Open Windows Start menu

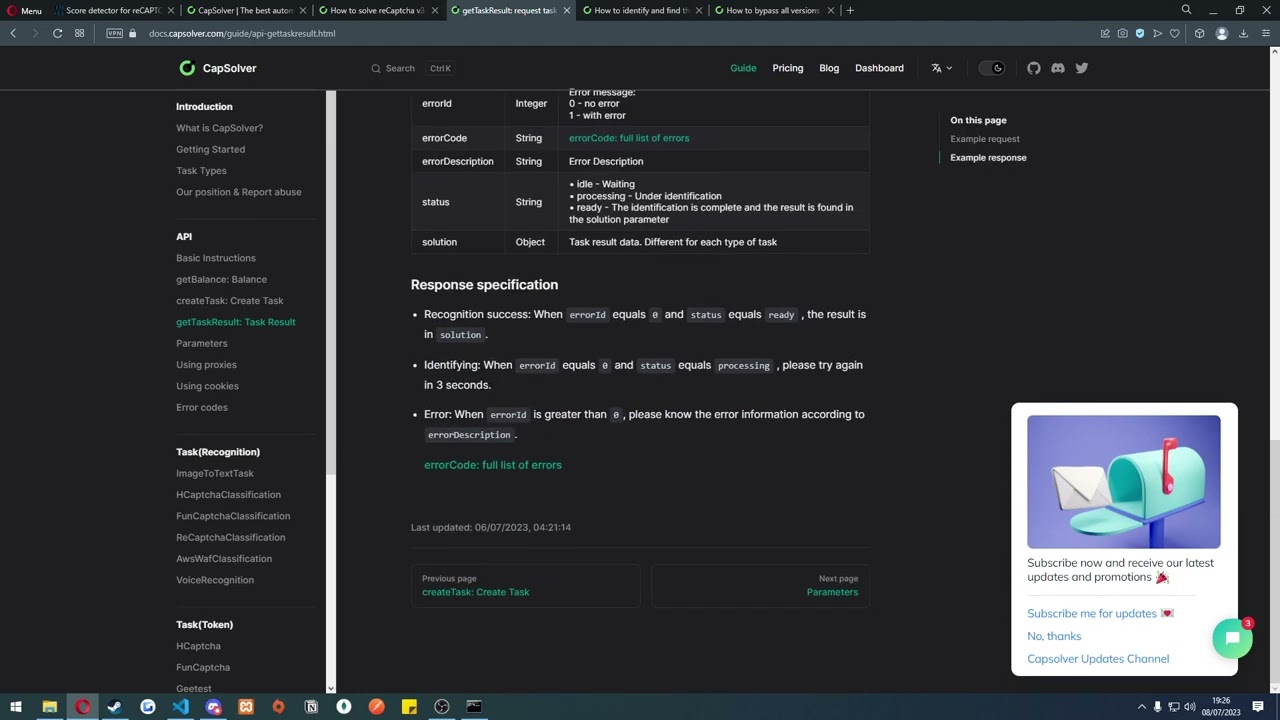(x=16, y=707)
